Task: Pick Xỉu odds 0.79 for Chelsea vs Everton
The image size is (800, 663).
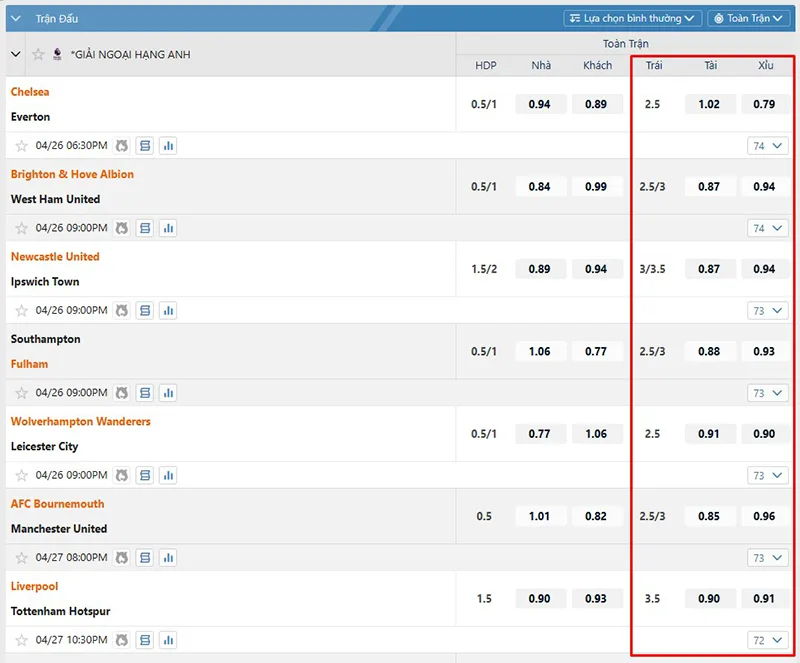Action: [x=764, y=104]
